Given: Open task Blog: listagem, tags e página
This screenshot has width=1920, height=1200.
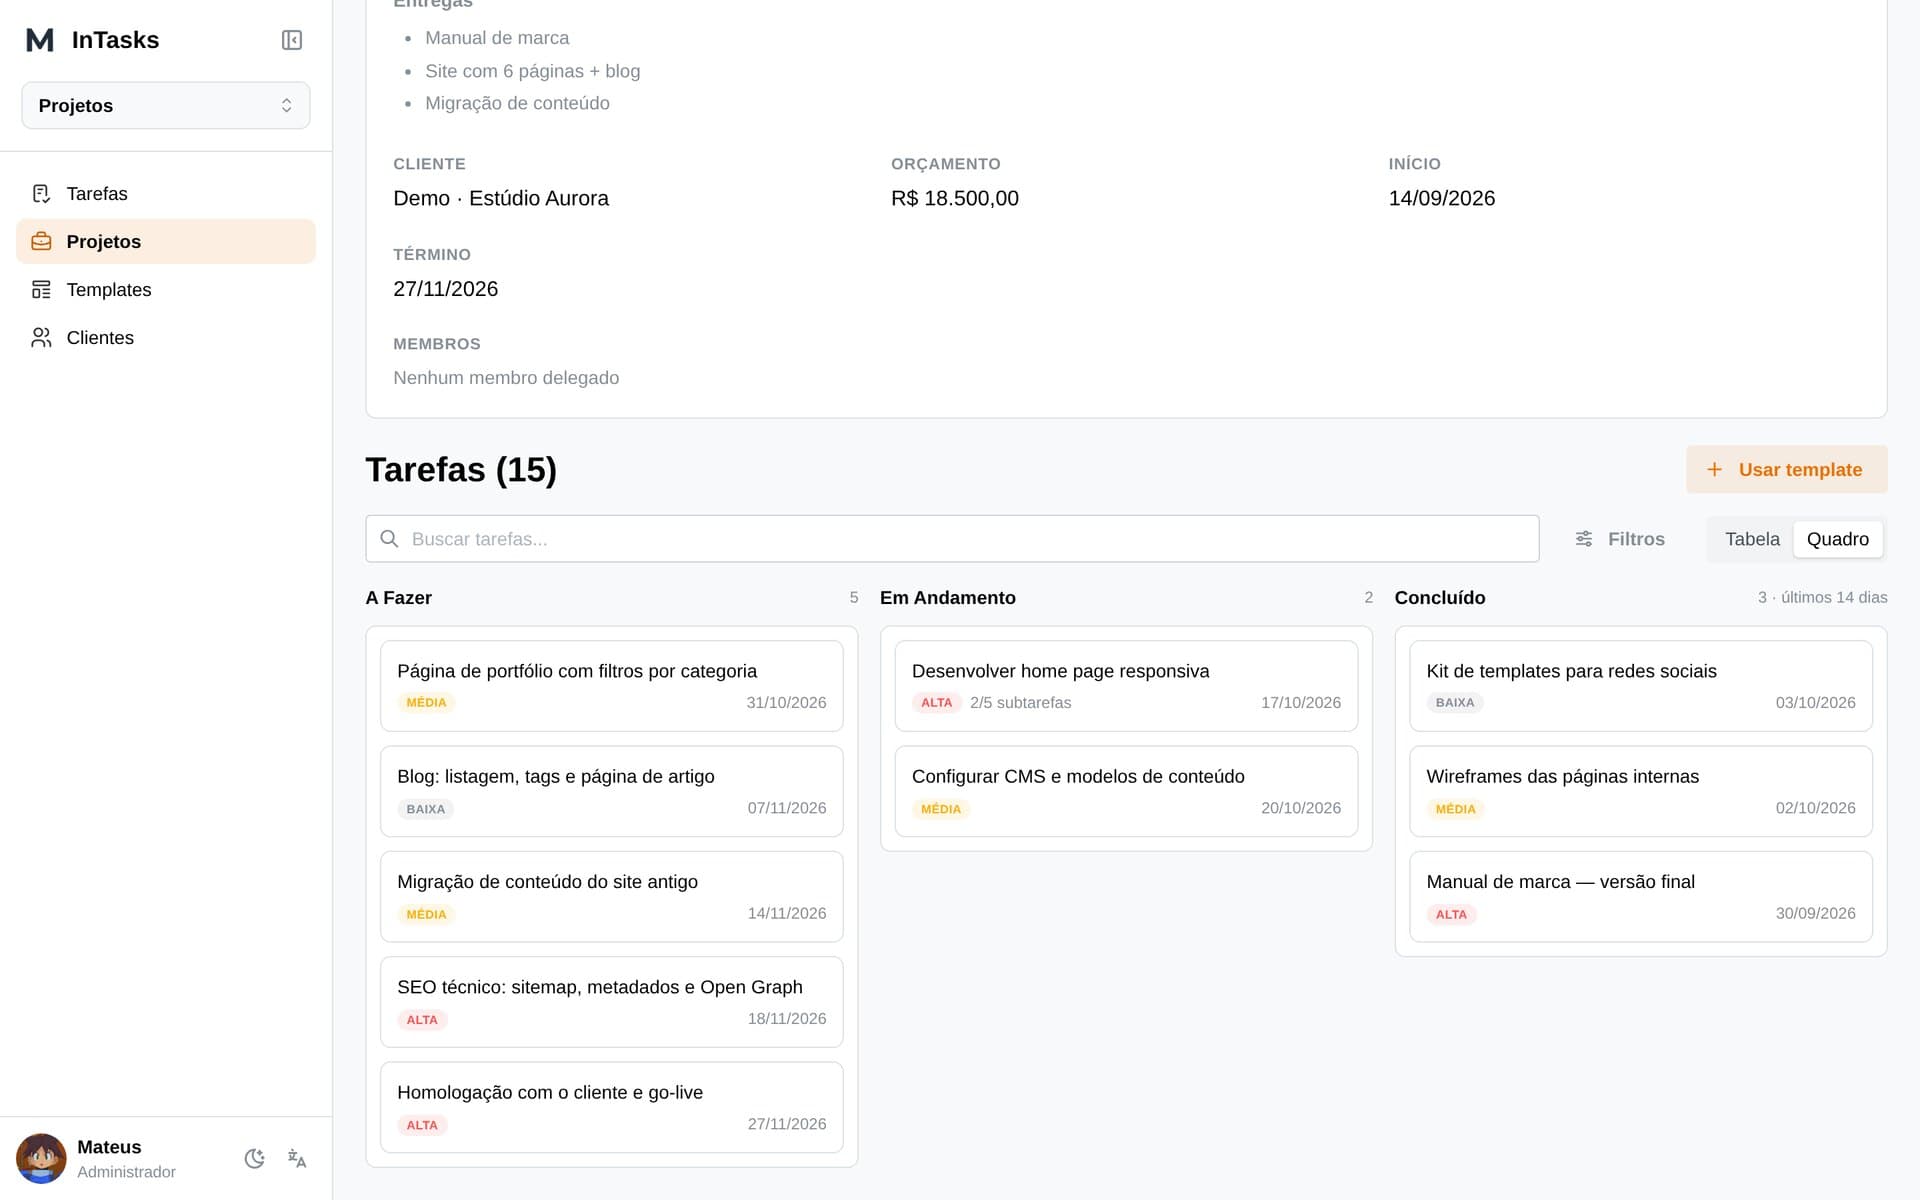Looking at the screenshot, I should point(611,791).
